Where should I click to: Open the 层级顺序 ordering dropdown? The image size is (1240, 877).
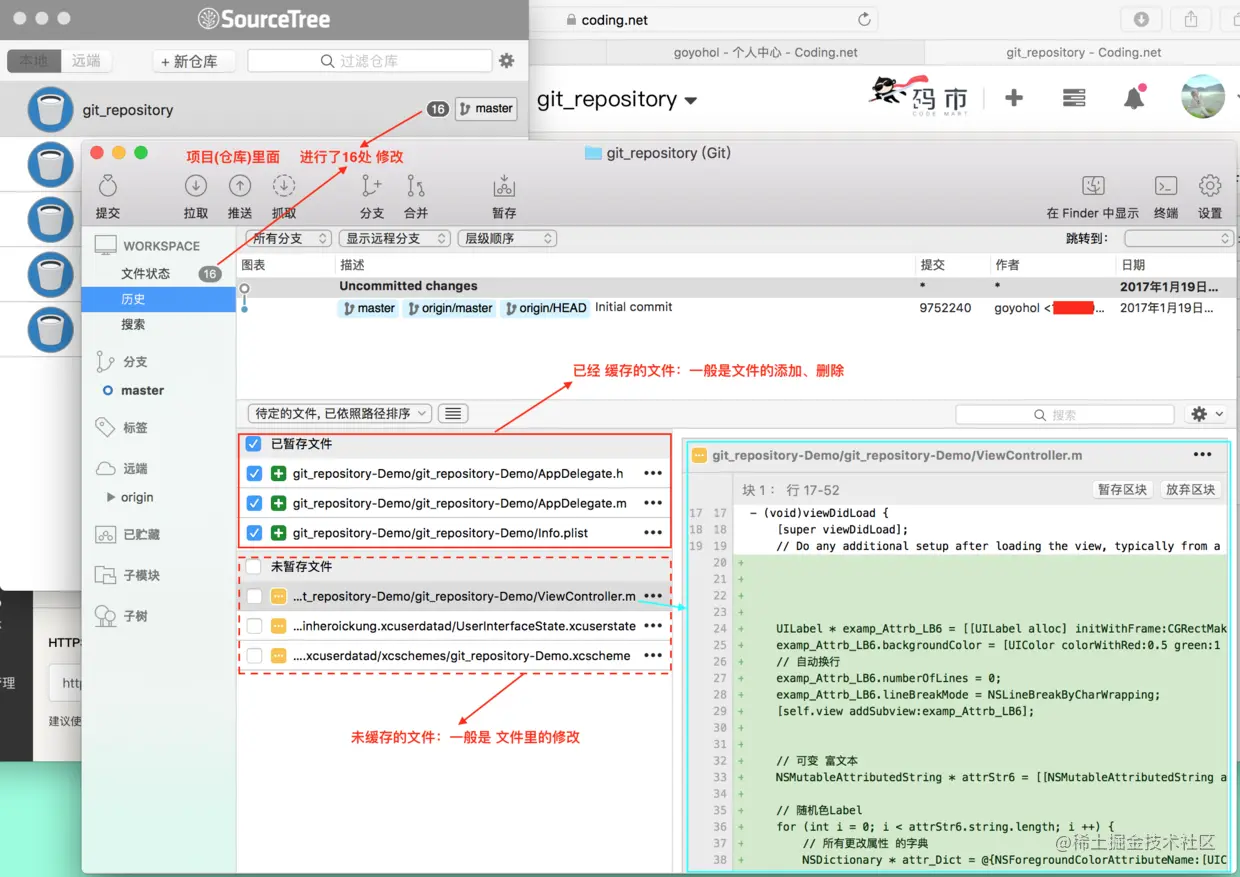(506, 238)
